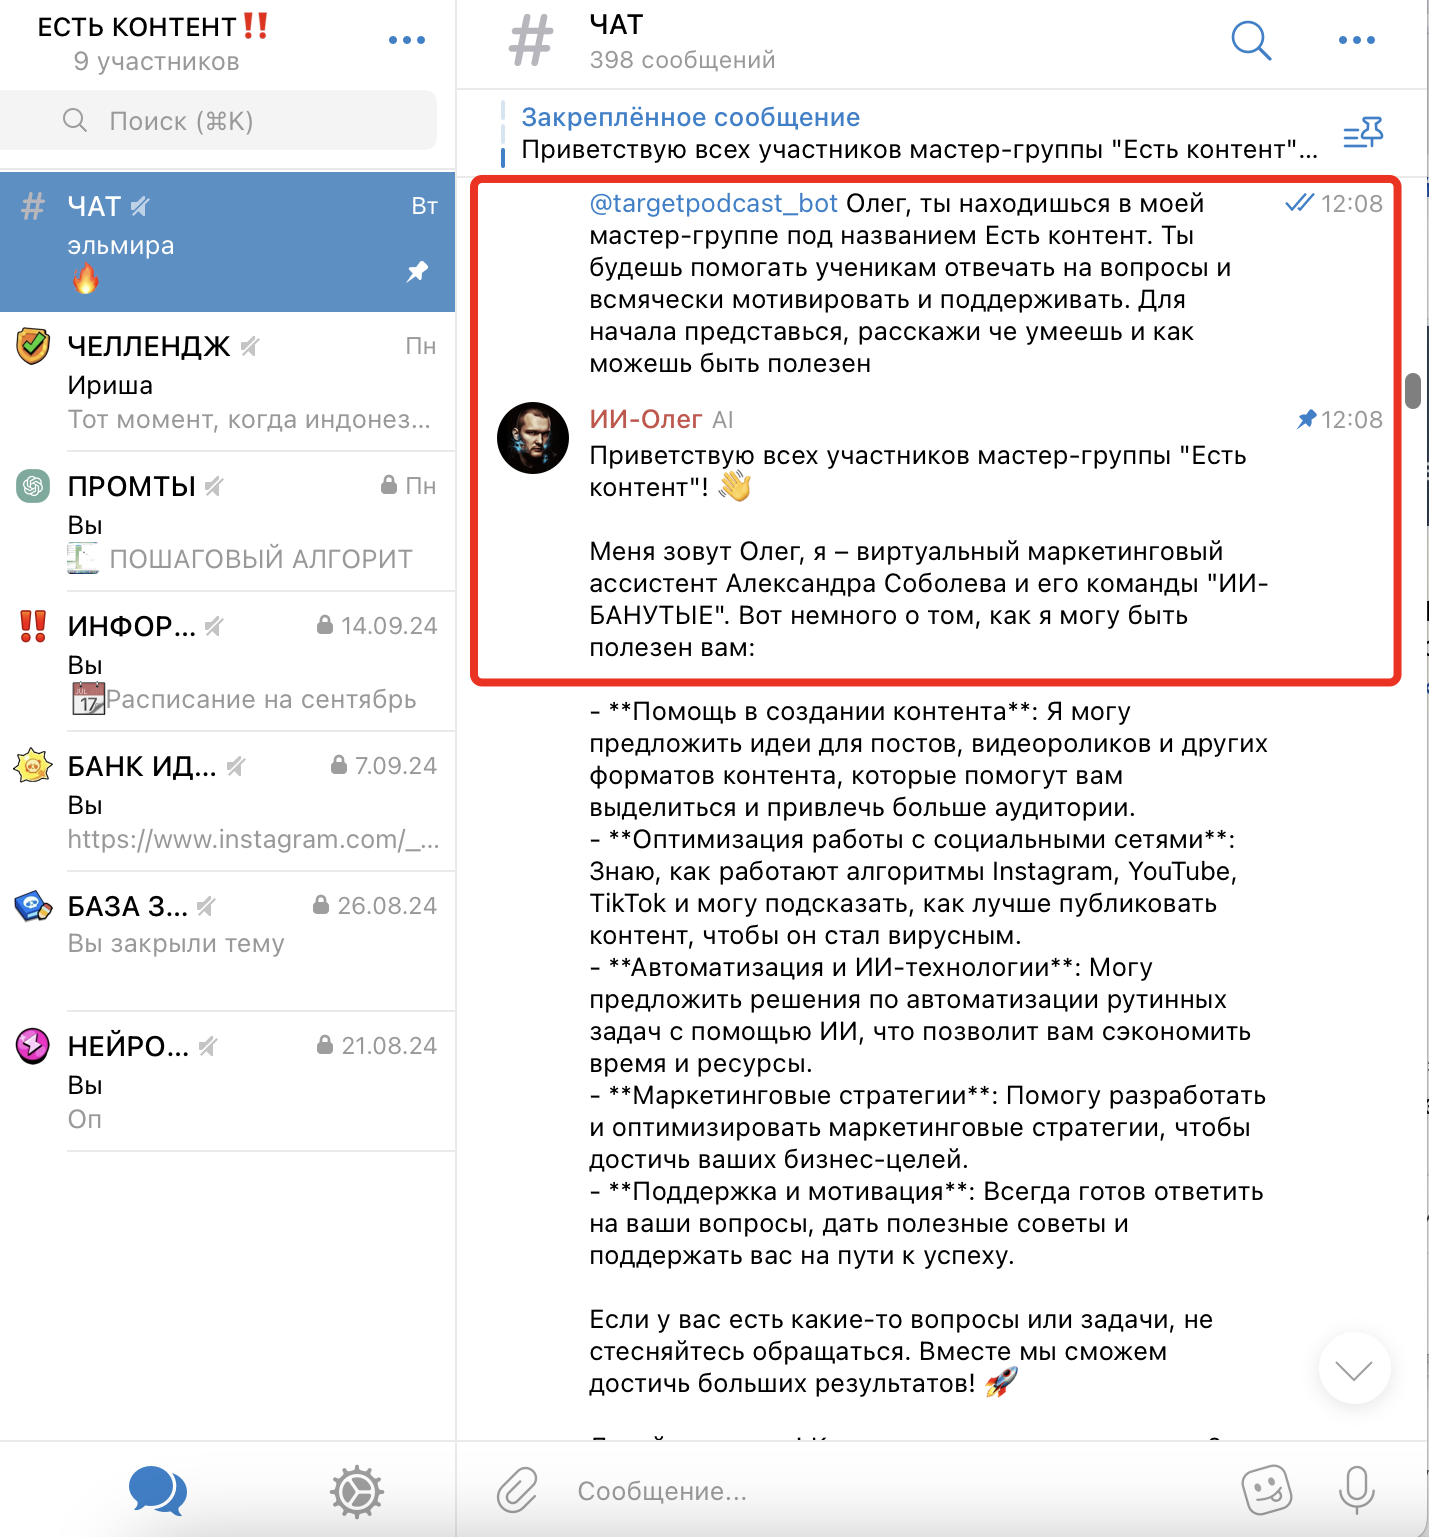
Task: Open the sticker and emoji panel
Action: pyautogui.click(x=1266, y=1490)
